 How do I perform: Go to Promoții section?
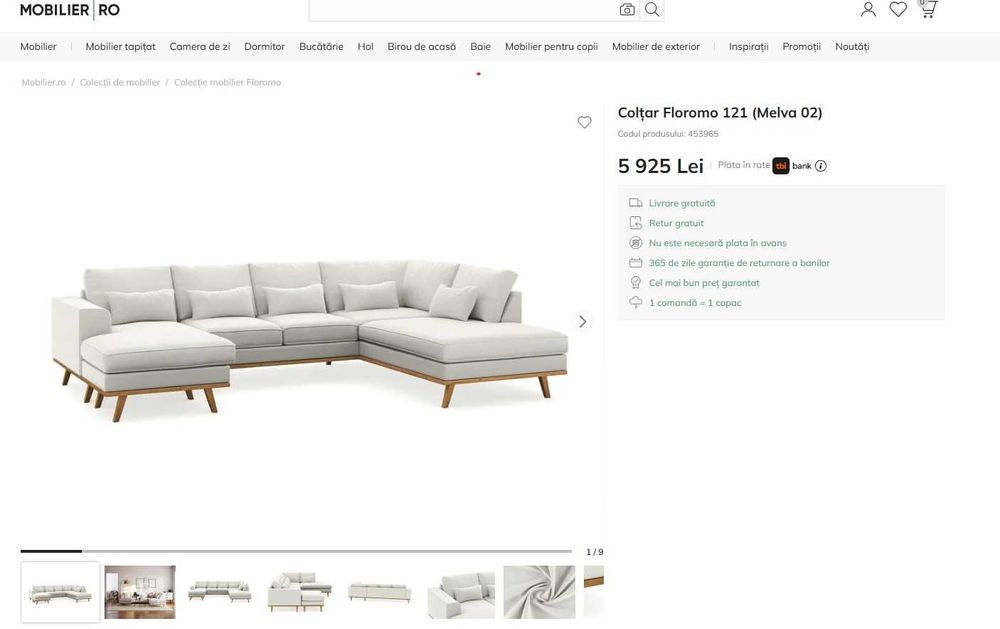point(801,47)
